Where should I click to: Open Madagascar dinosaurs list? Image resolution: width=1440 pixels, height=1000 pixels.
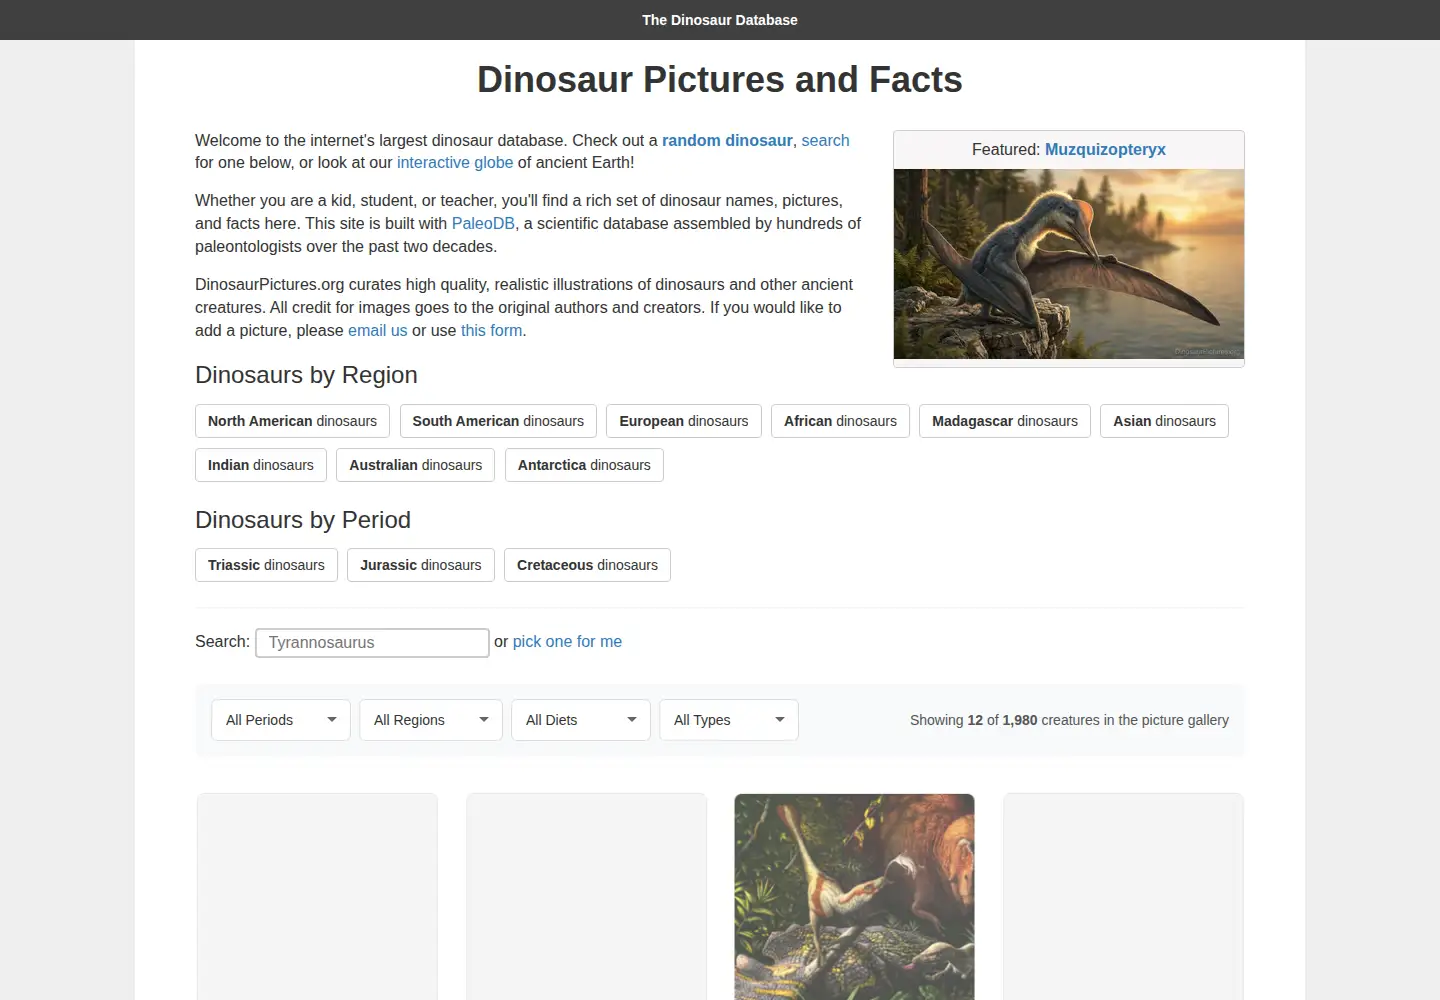pyautogui.click(x=1005, y=421)
